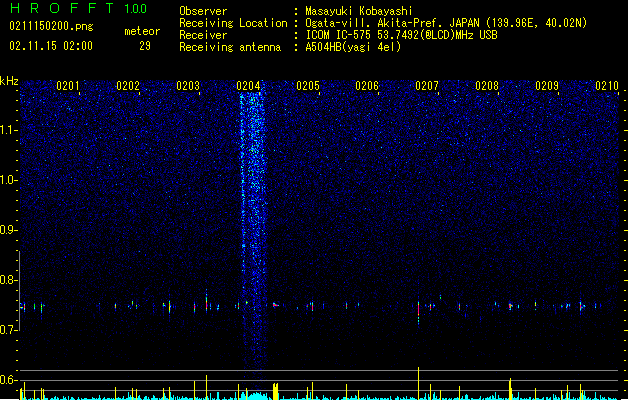The image size is (629, 400).
Task: Click the 0204 time marker
Action: click(x=248, y=85)
